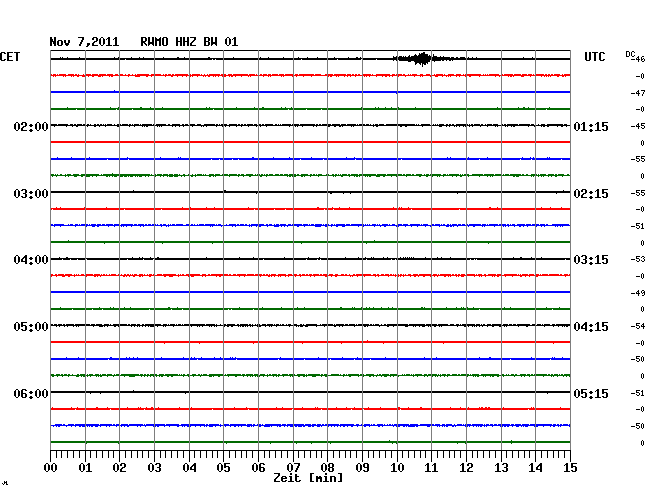This screenshot has width=650, height=494.
Task: Click the "03" minute axis label
Action: (x=155, y=467)
